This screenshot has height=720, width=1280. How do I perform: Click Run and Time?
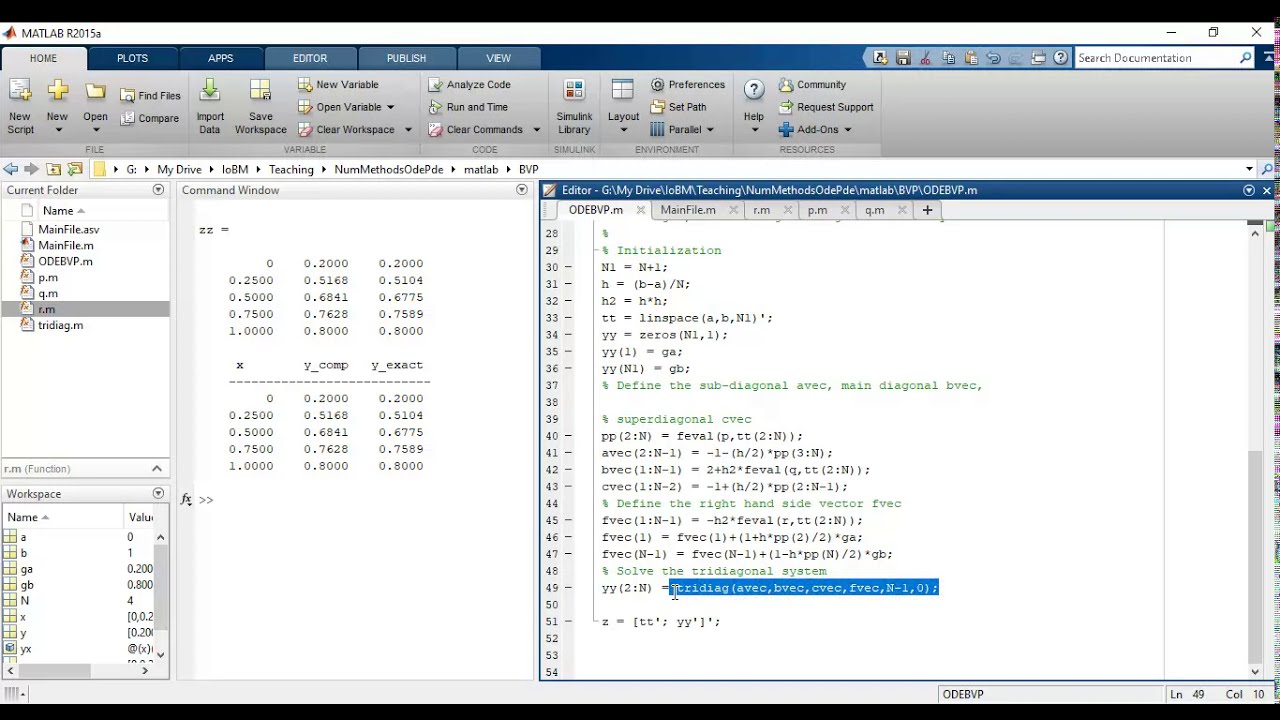468,107
